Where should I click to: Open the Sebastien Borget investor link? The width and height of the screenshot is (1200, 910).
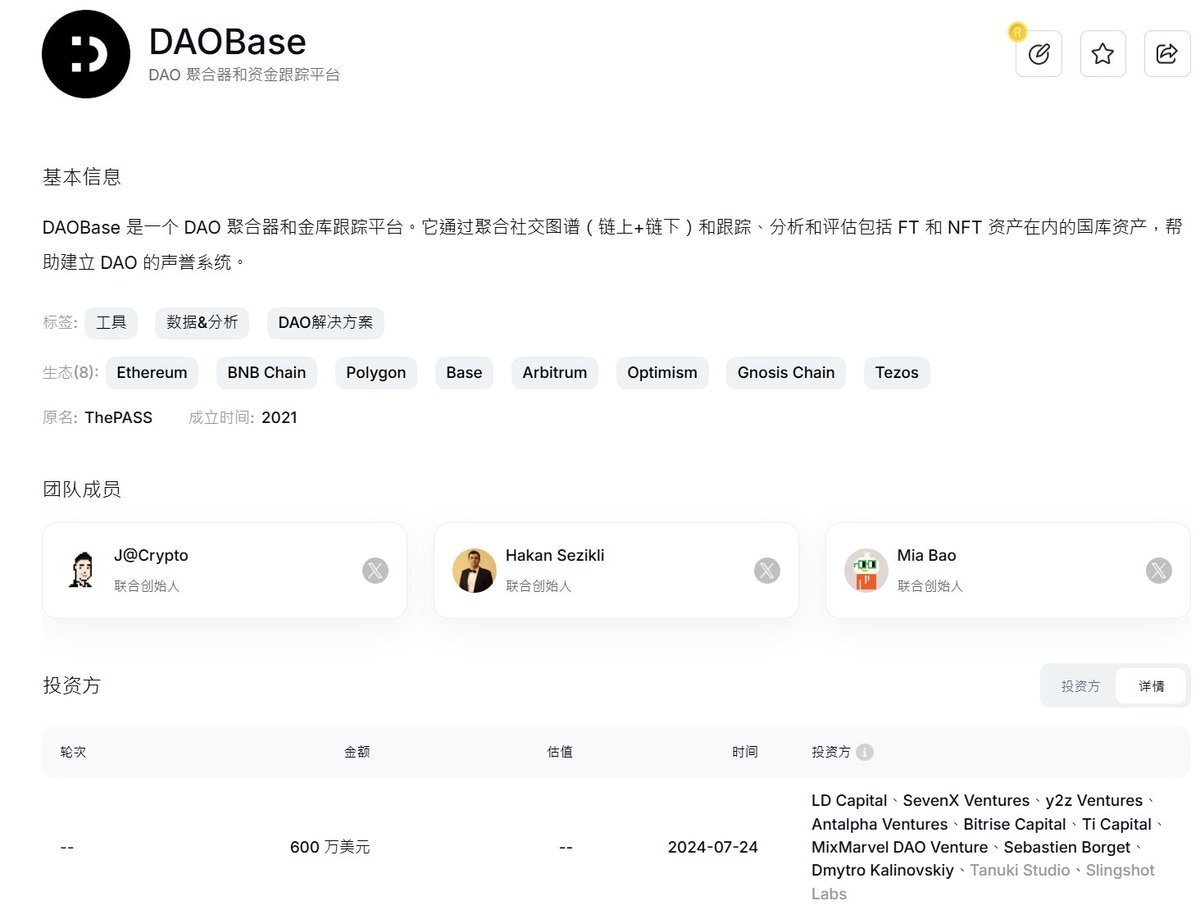click(x=1067, y=847)
